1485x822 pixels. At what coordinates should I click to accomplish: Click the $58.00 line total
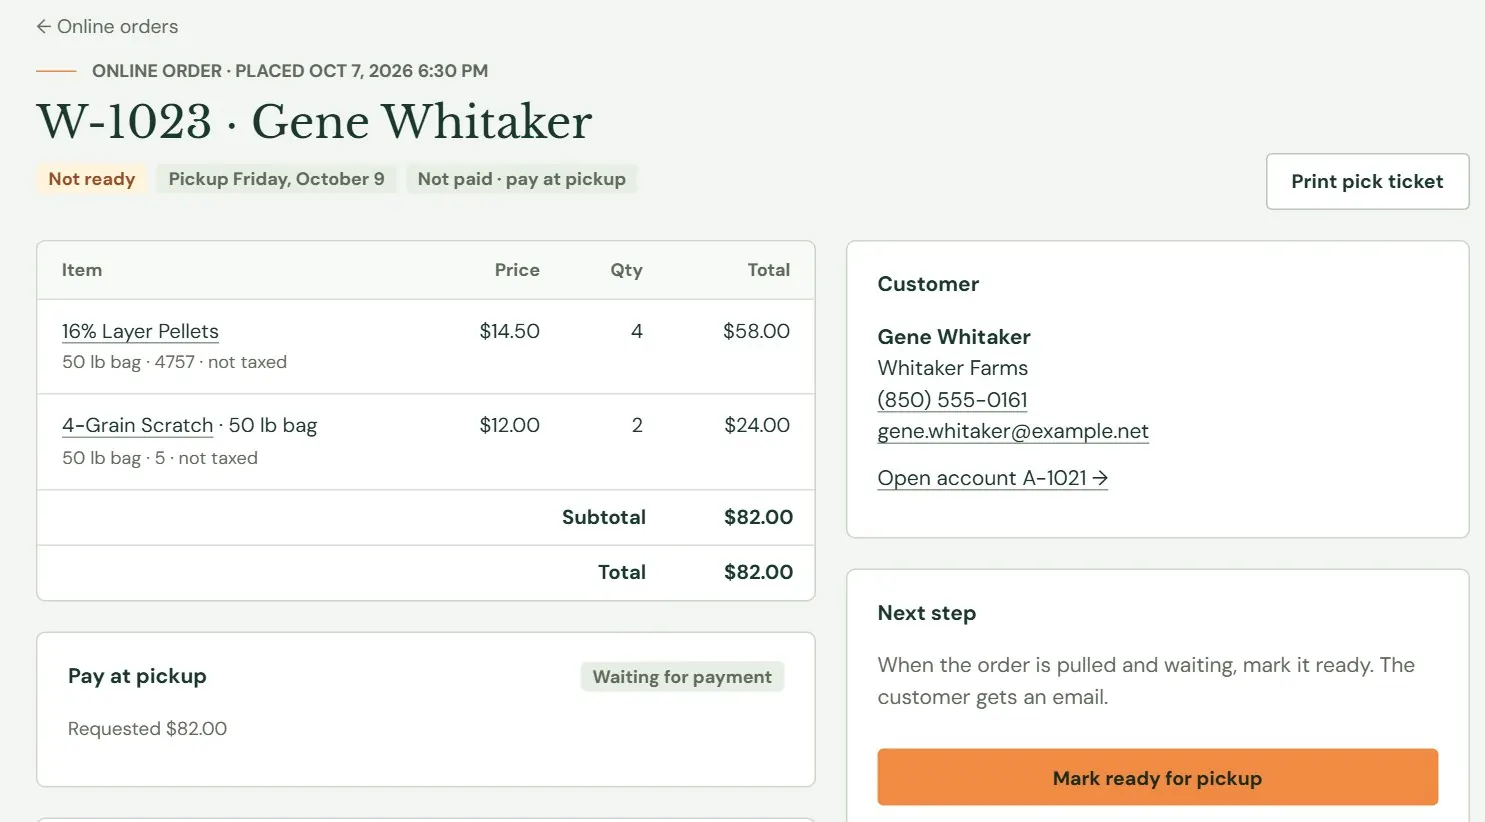[756, 331]
